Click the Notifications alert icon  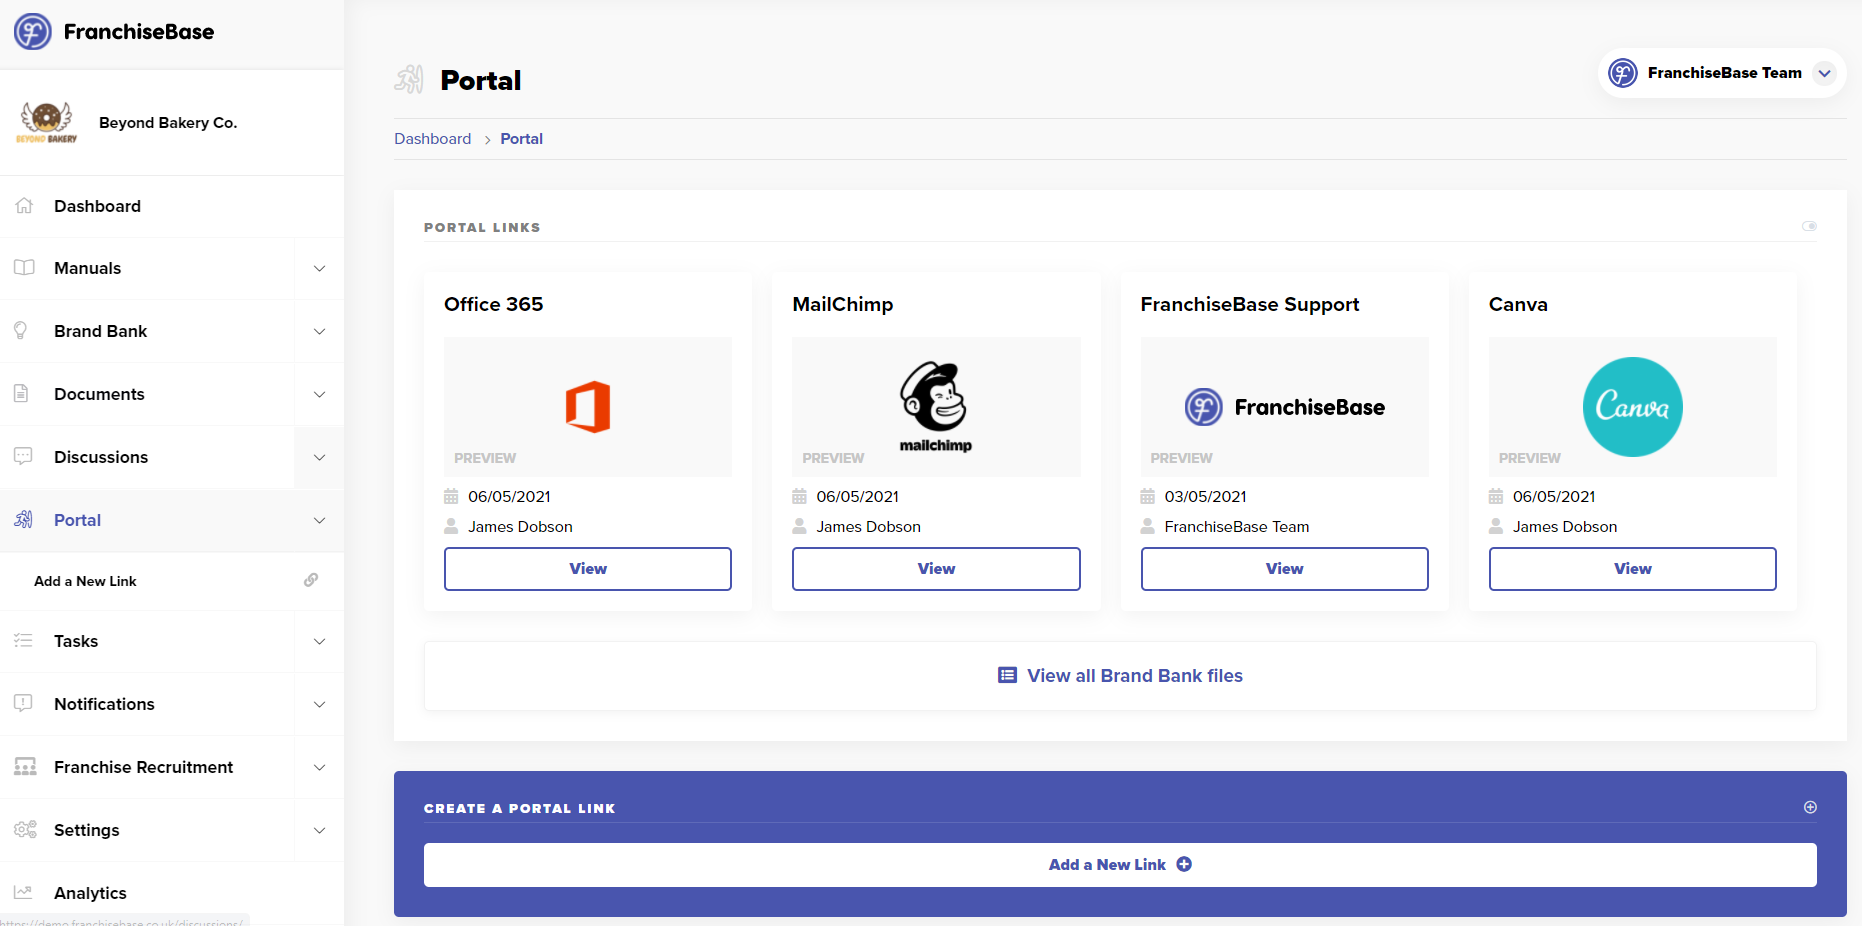(x=23, y=703)
